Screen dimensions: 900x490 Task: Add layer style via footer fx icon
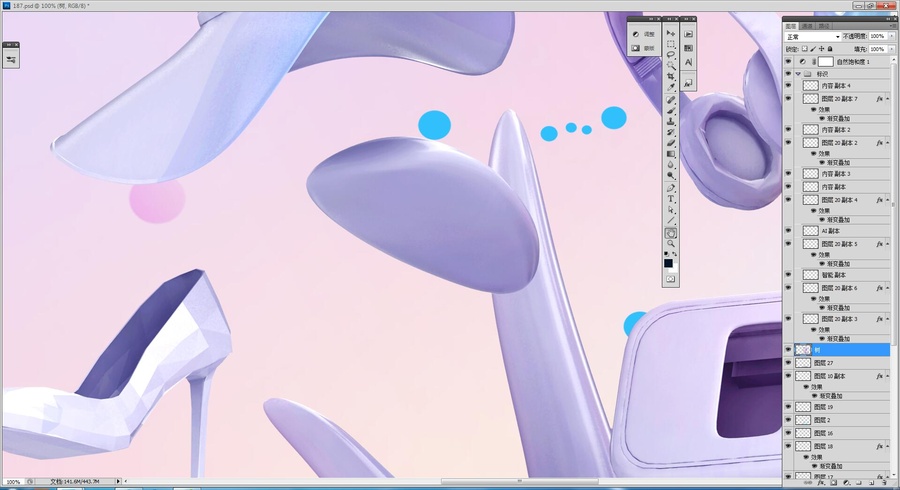[821, 484]
